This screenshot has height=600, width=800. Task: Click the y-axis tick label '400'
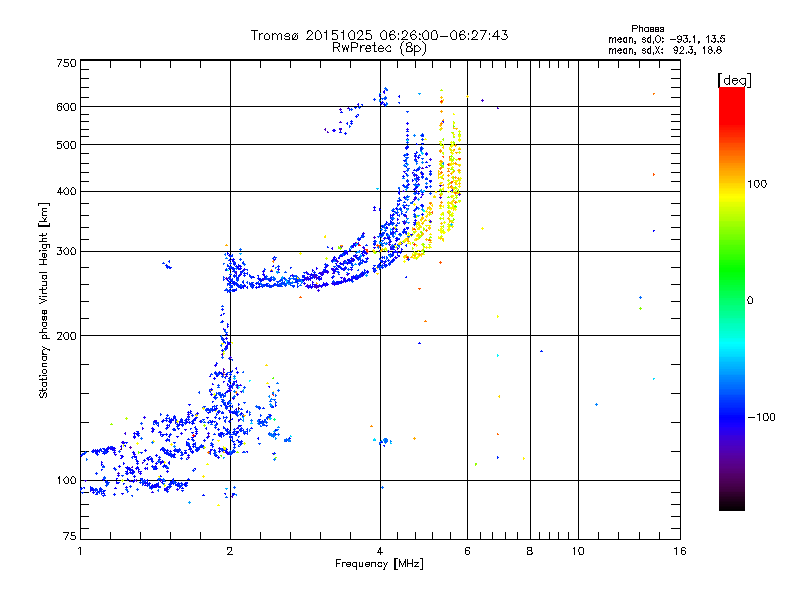coord(66,191)
